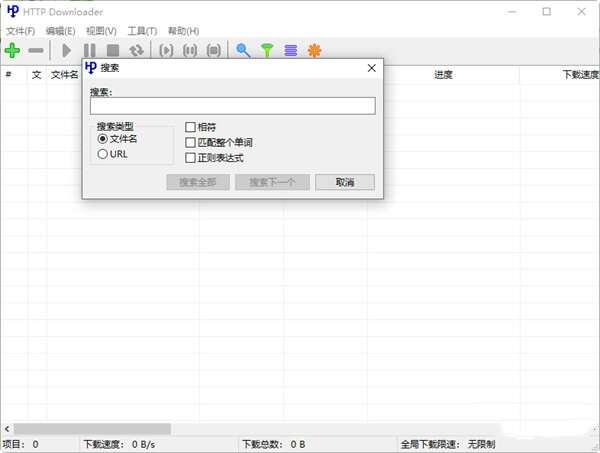Select the 文件名 search type radio button
The image size is (600, 453).
click(103, 139)
